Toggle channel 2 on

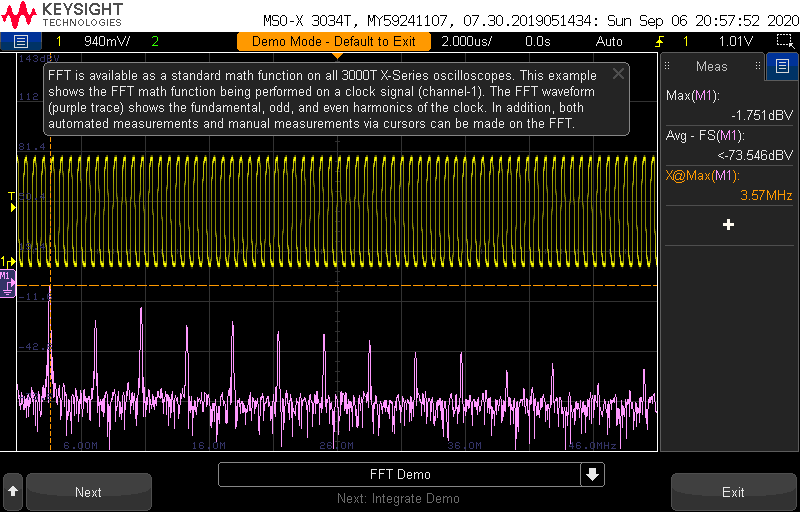(x=154, y=41)
